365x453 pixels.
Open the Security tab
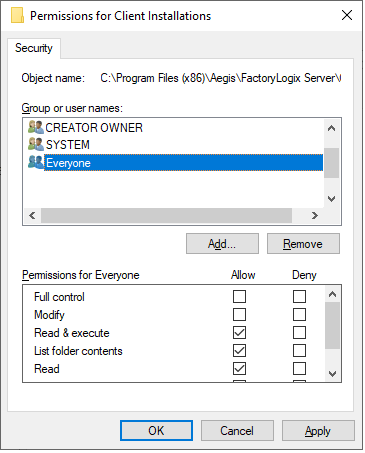click(34, 48)
